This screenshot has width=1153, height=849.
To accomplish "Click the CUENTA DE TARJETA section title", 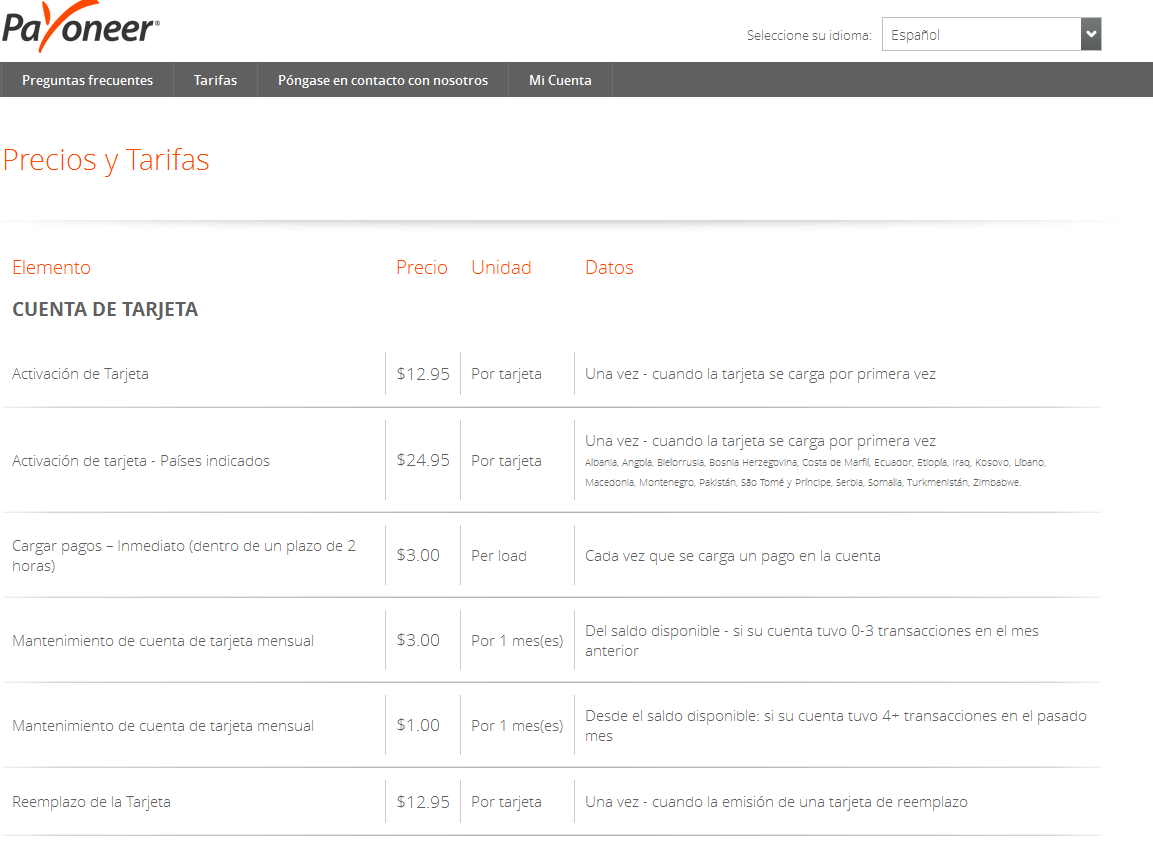I will 105,310.
